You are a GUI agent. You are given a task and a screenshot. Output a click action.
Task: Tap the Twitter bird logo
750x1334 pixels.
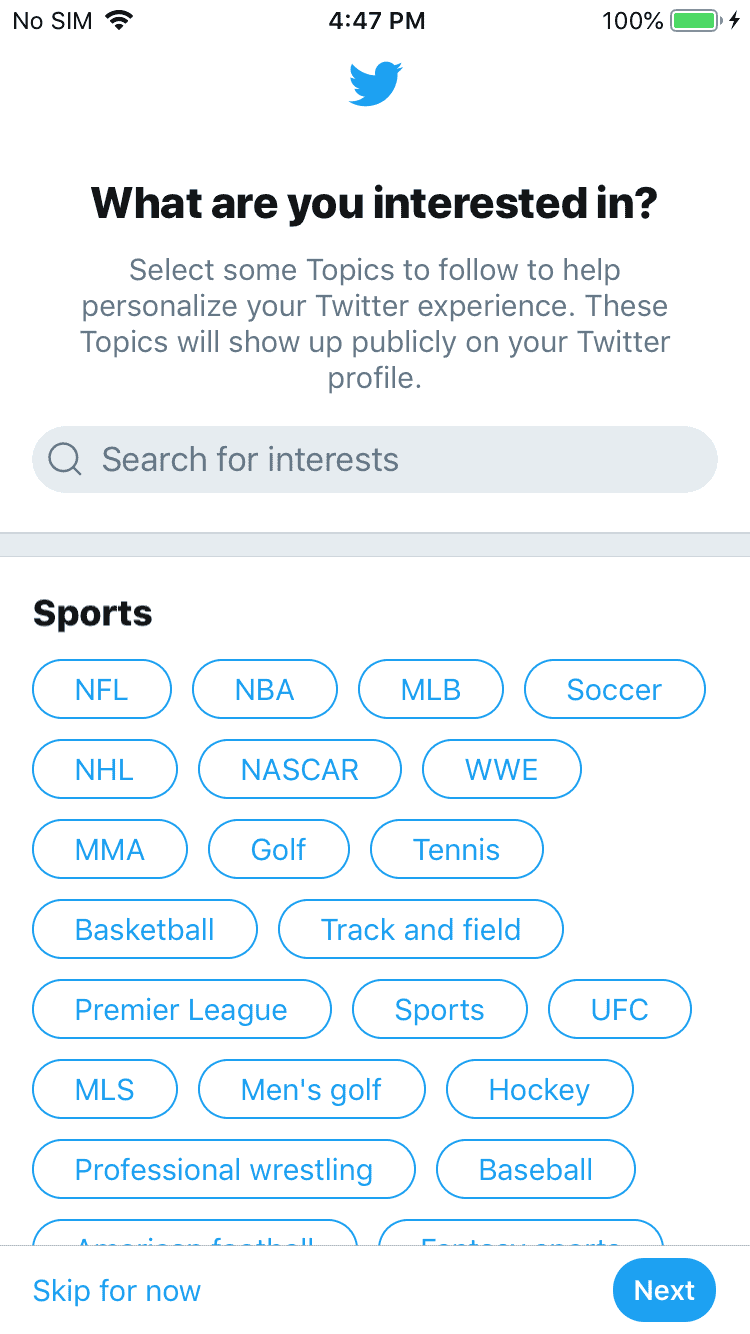pos(375,84)
